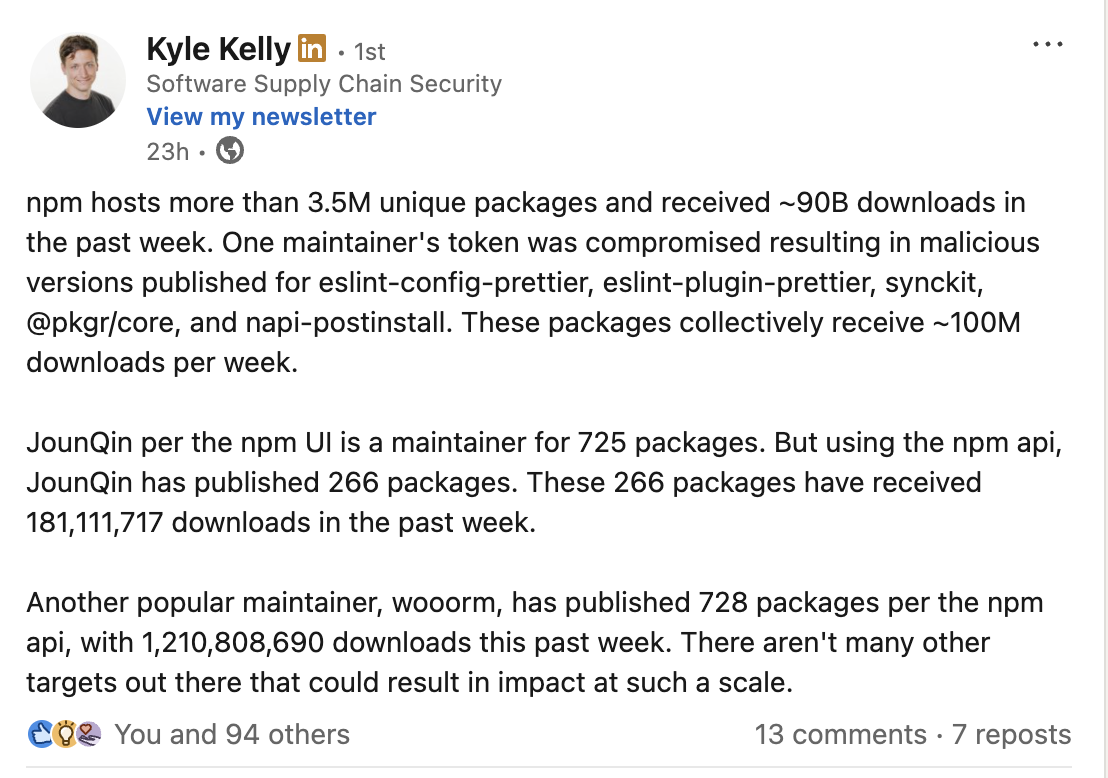Open the View my newsletter link
The height and width of the screenshot is (778, 1108).
click(x=261, y=116)
